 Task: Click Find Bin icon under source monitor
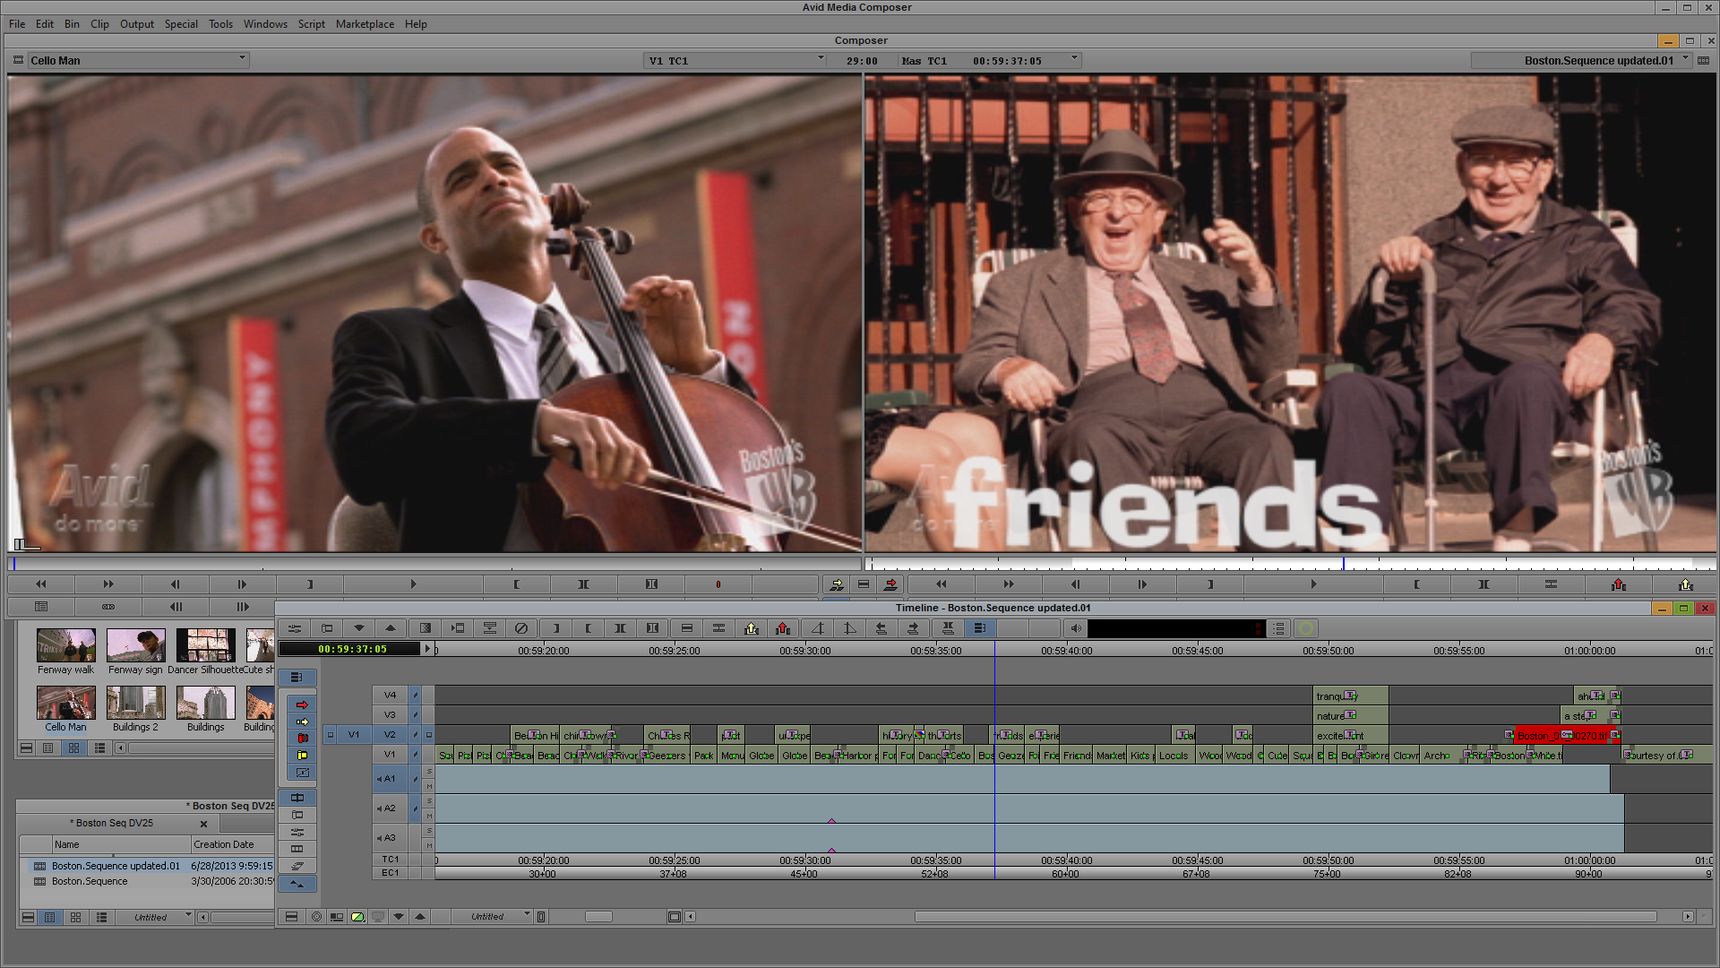41,606
